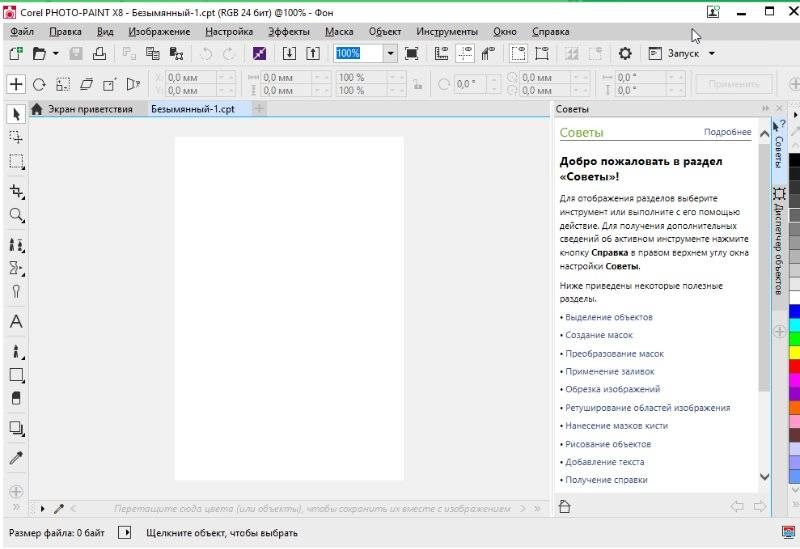
Task: Click the Open folder icon
Action: [x=39, y=53]
